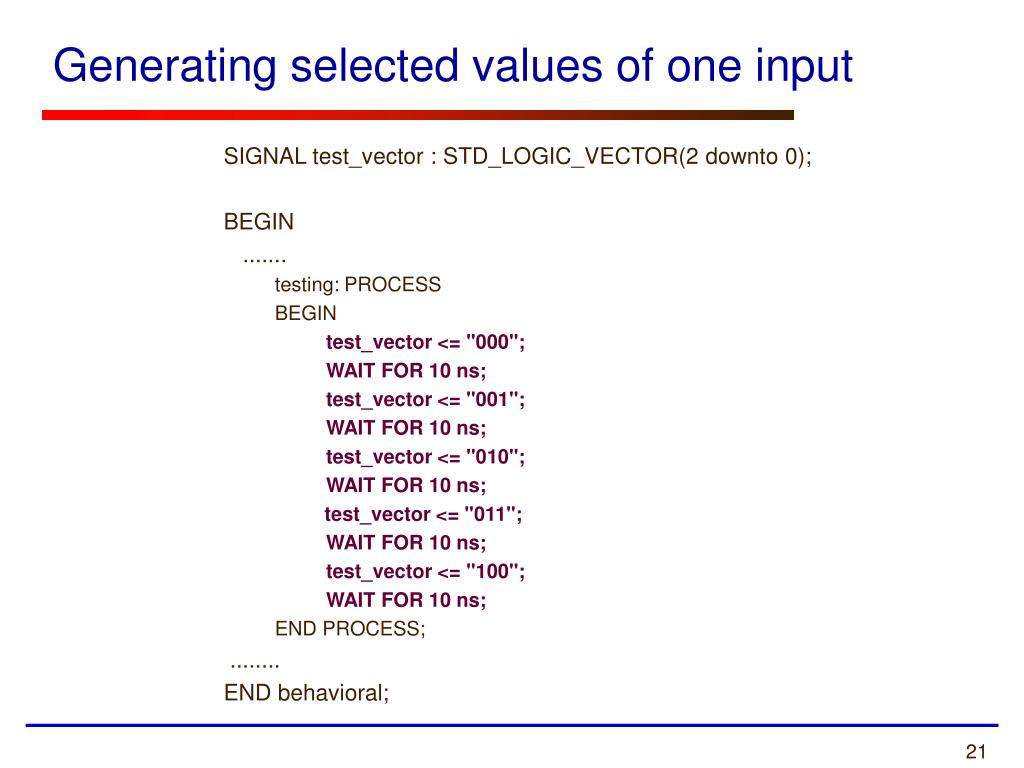Image resolution: width=1024 pixels, height=768 pixels.
Task: Select the test_vector <= "011" line
Action: coord(423,514)
